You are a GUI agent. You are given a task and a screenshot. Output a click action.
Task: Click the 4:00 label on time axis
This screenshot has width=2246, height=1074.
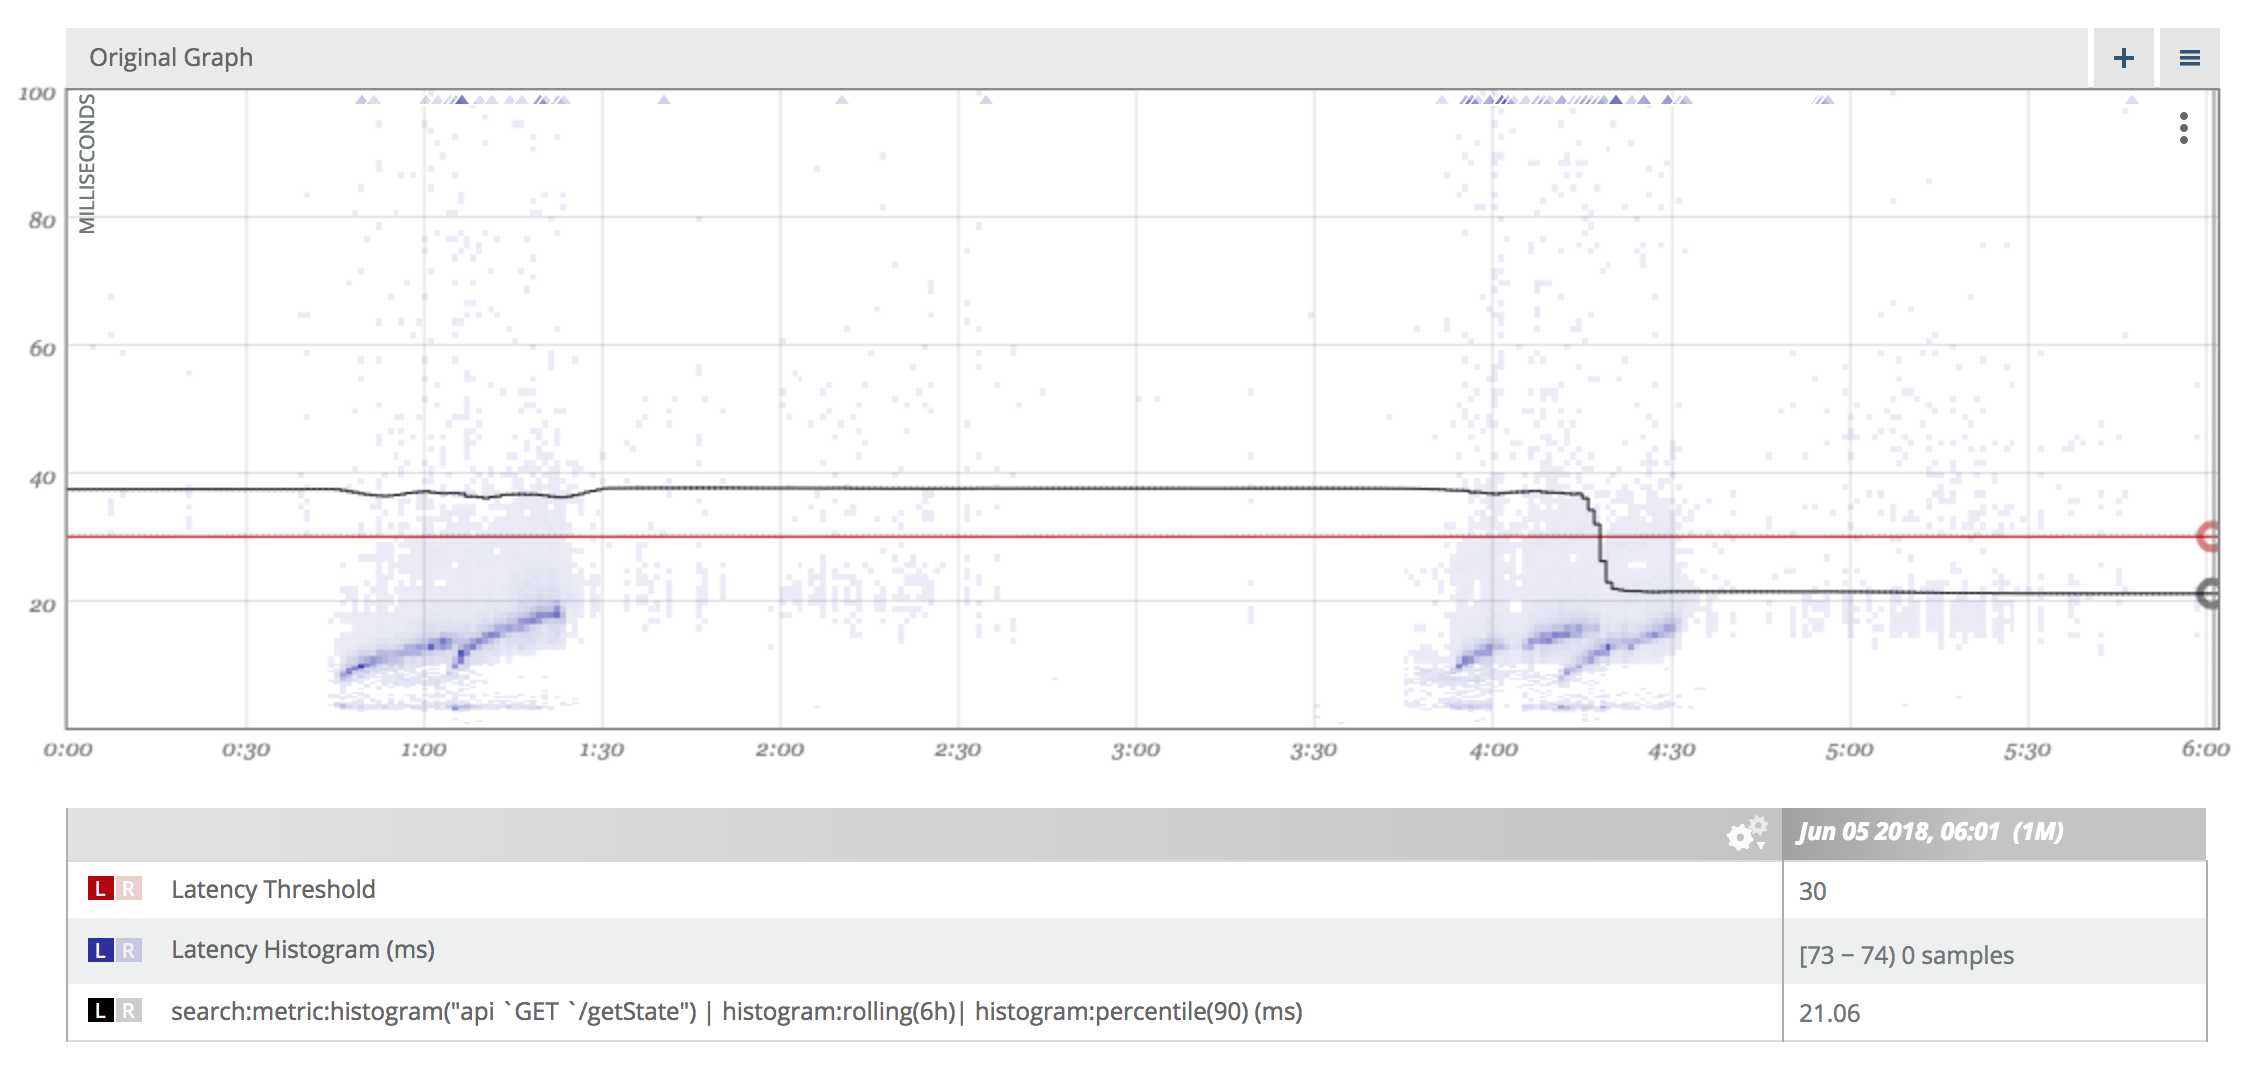(1493, 750)
